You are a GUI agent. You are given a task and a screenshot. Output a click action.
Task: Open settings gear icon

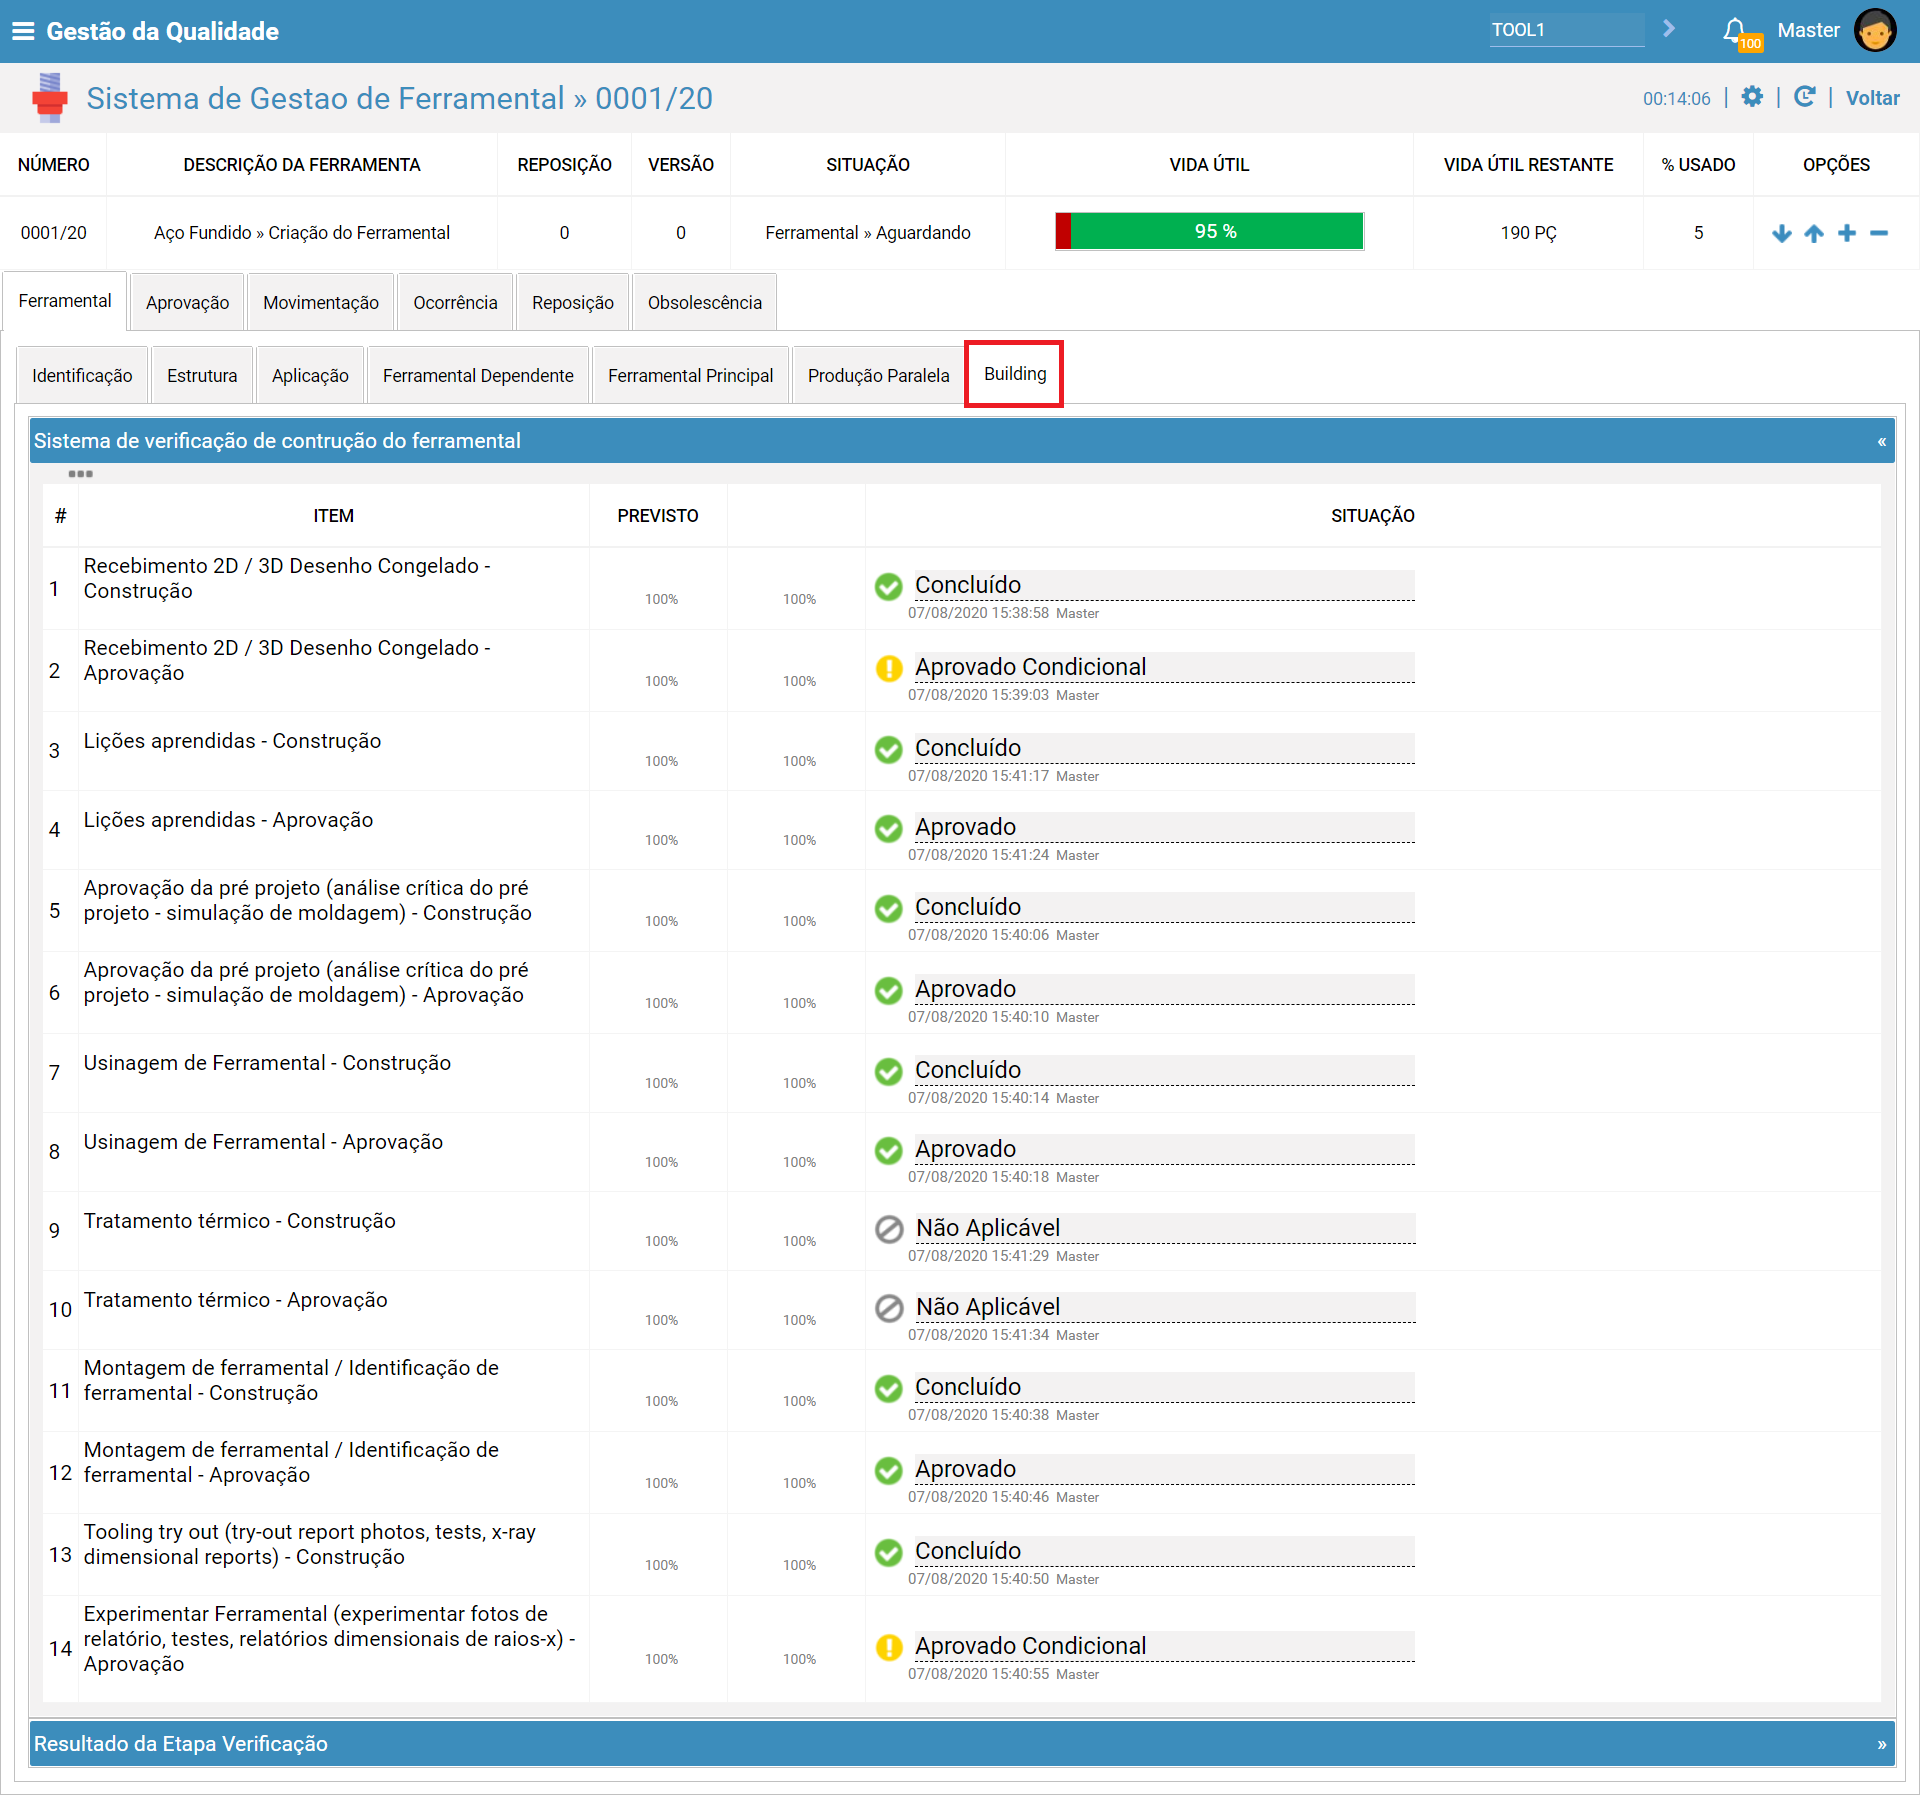(x=1752, y=97)
